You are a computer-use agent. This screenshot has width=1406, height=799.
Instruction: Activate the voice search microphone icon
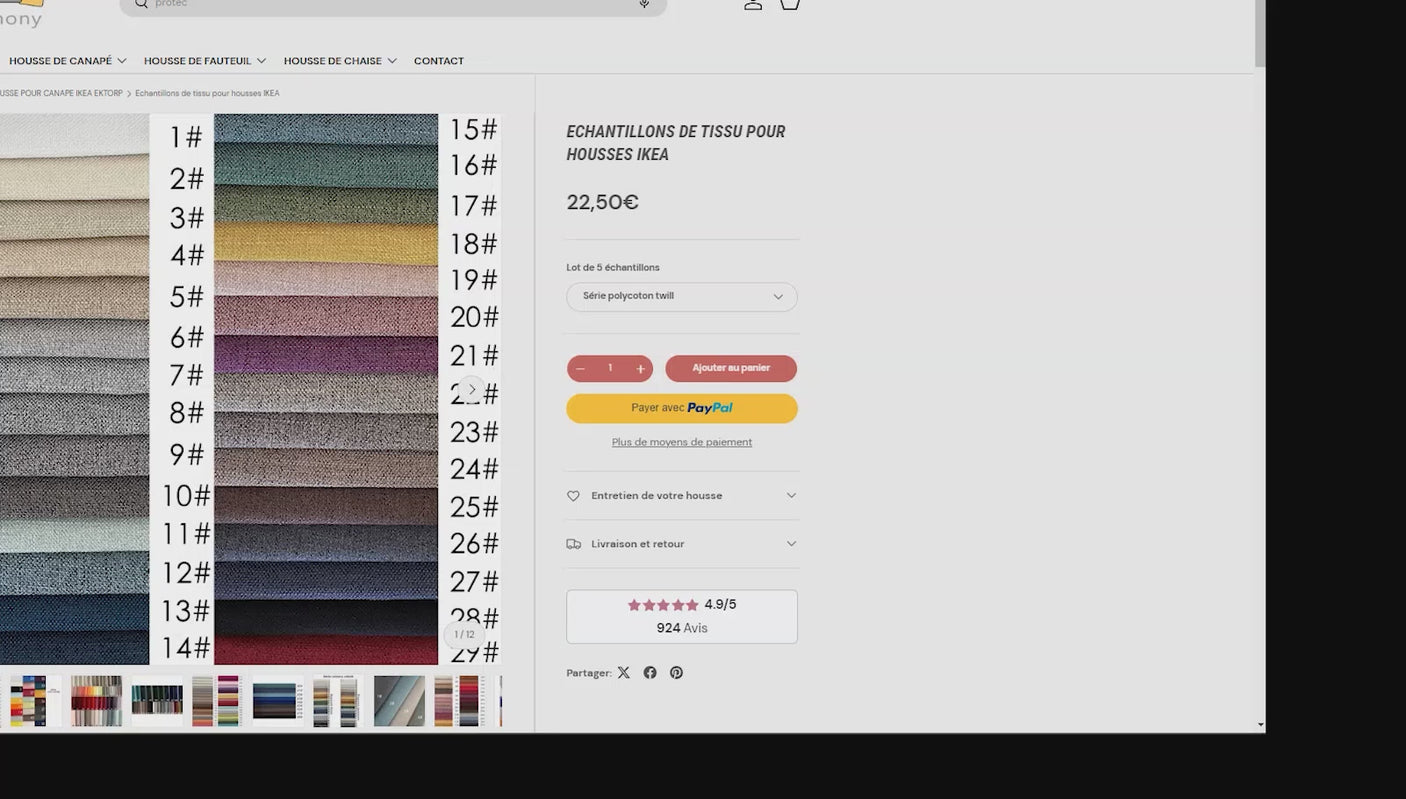pos(644,4)
